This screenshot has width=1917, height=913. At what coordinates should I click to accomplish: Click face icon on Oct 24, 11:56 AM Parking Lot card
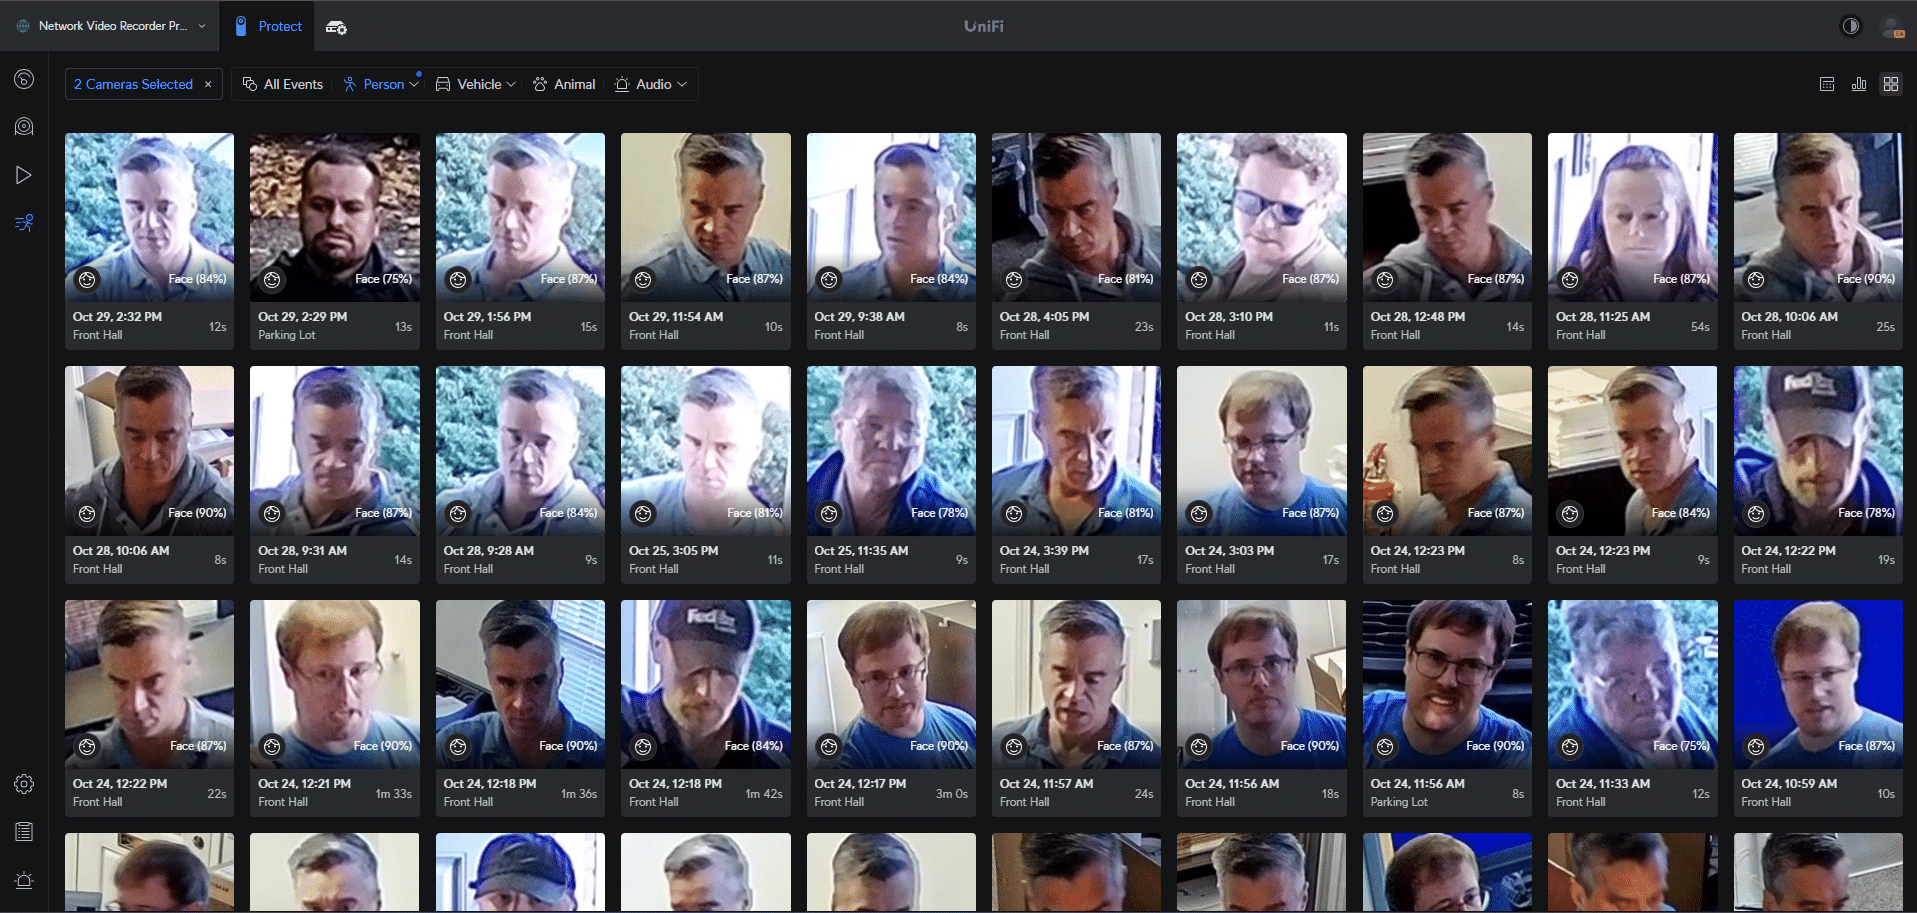pyautogui.click(x=1385, y=747)
